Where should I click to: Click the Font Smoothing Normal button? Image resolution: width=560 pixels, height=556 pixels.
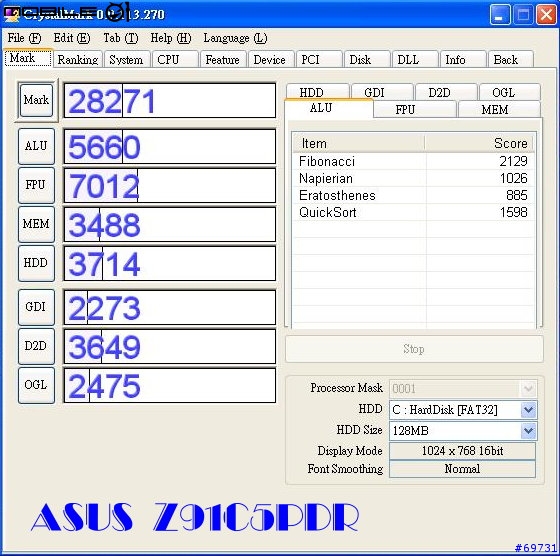[462, 469]
